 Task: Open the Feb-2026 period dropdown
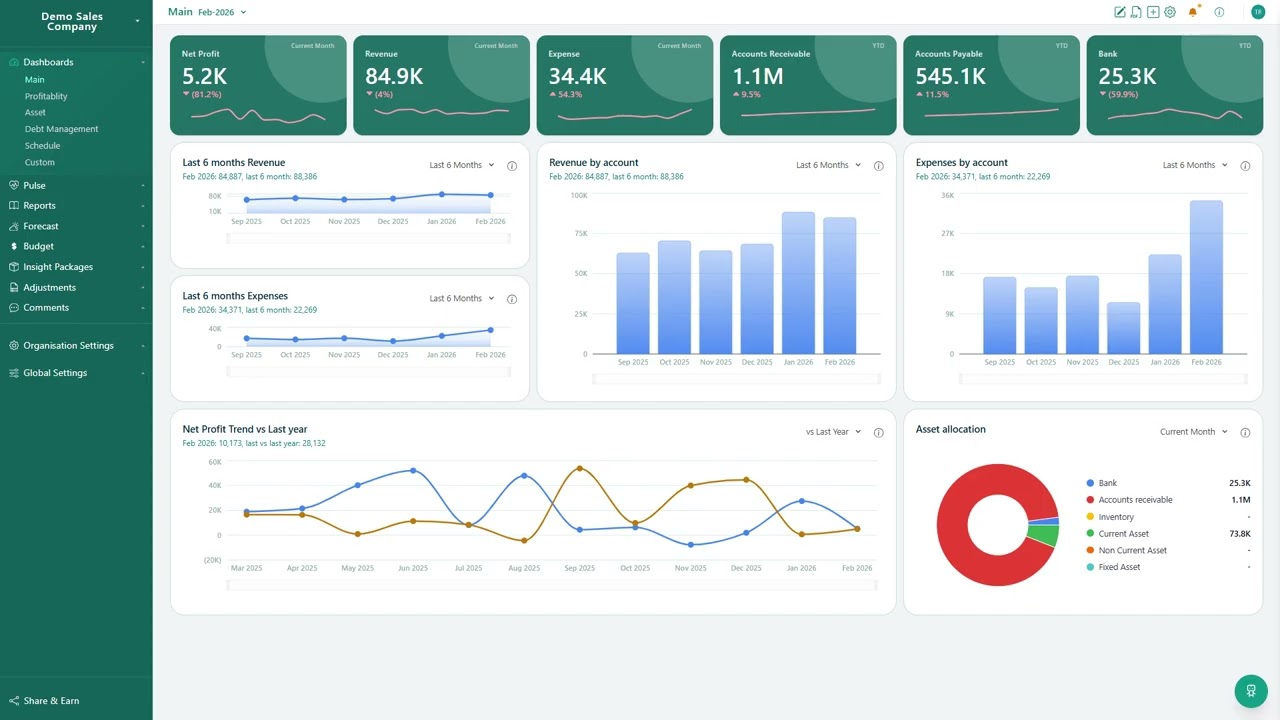[222, 12]
